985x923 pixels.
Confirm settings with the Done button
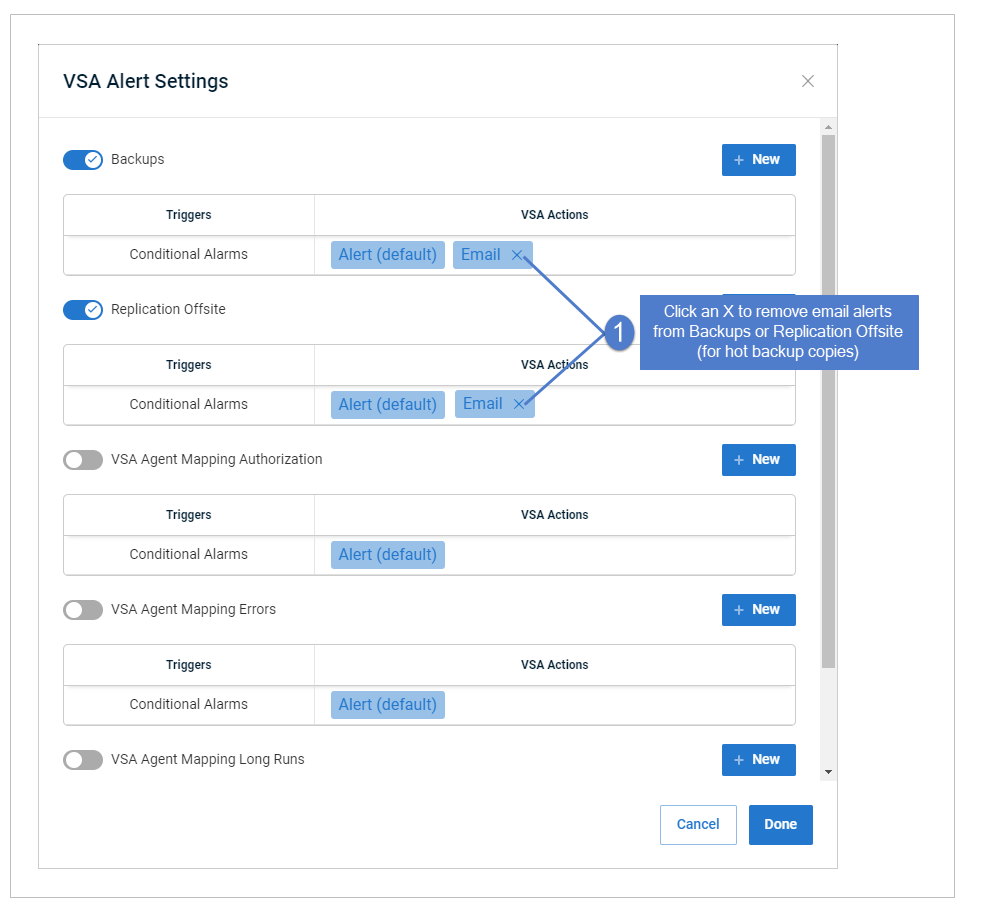tap(780, 824)
